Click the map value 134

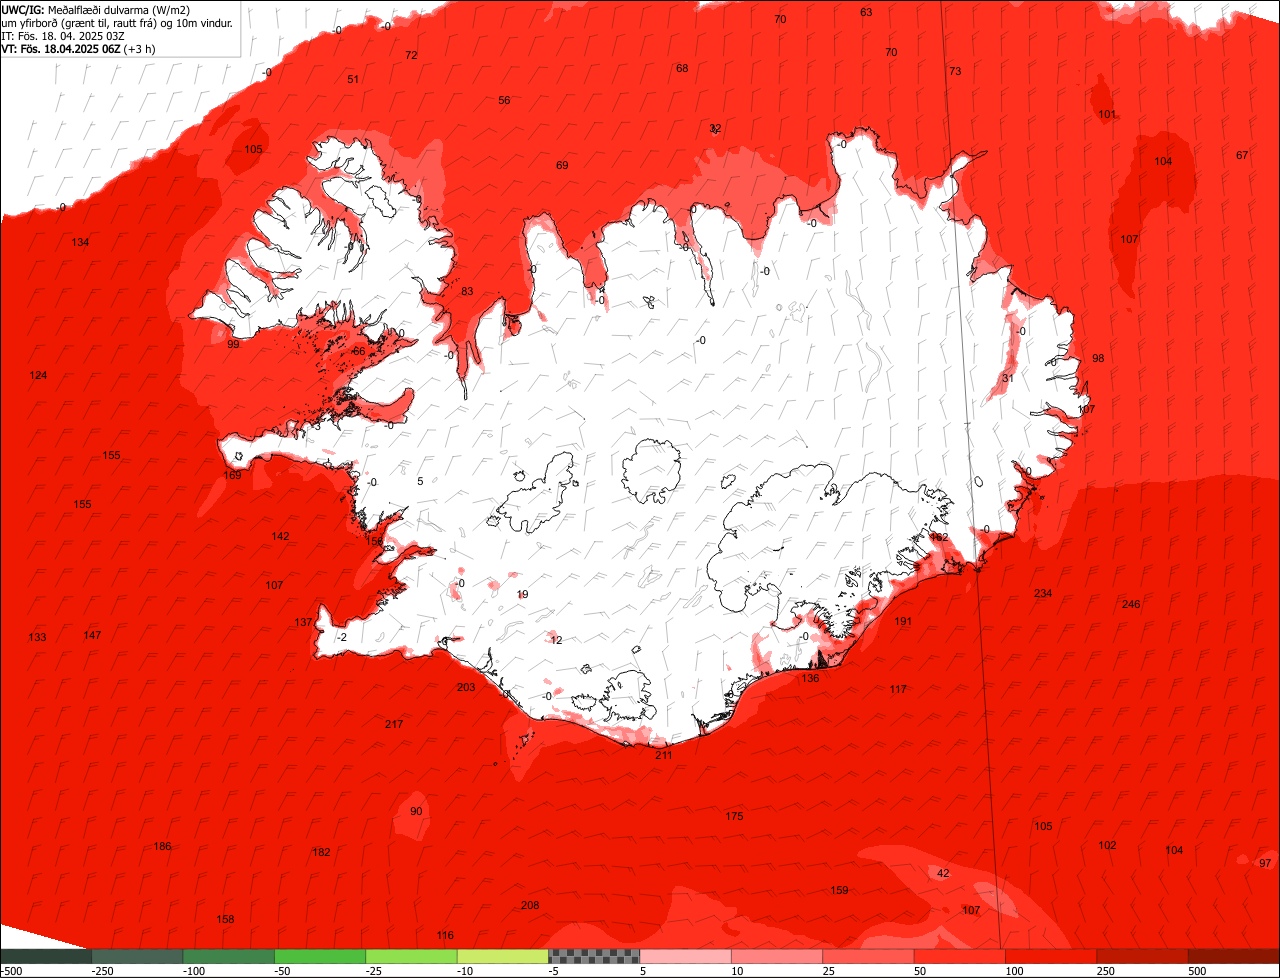tap(80, 242)
